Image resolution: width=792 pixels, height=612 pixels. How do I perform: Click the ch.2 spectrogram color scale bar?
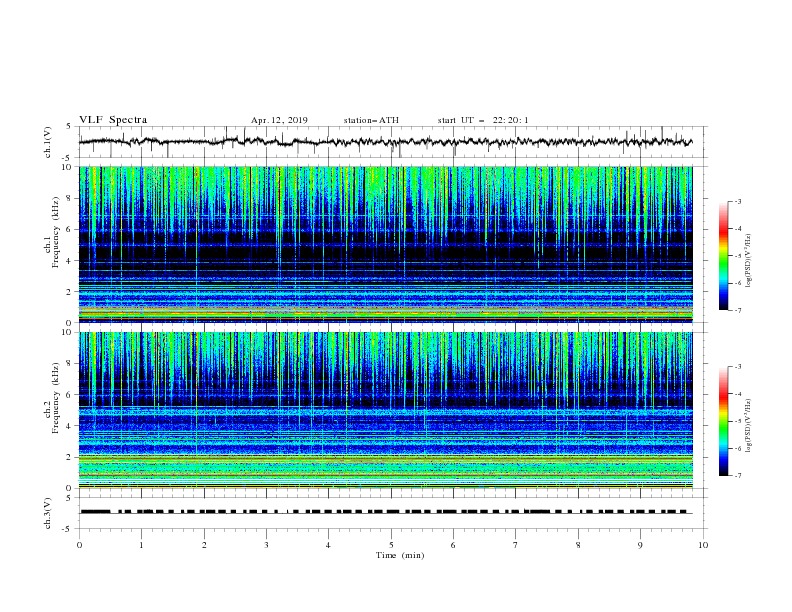(x=723, y=421)
